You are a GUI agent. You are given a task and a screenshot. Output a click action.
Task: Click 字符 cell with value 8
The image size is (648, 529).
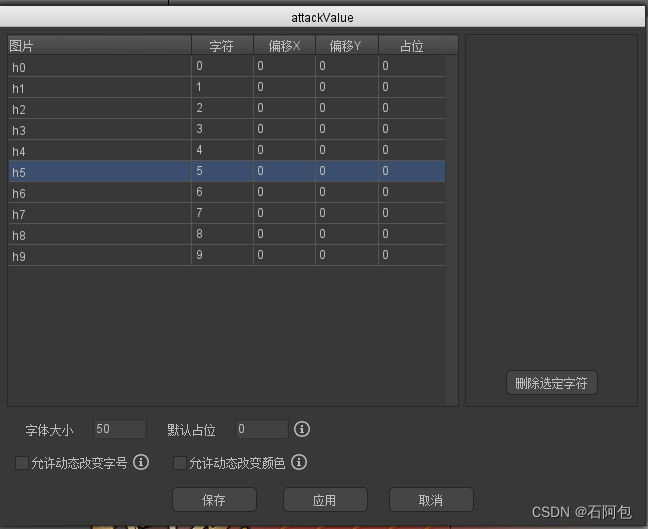click(222, 234)
